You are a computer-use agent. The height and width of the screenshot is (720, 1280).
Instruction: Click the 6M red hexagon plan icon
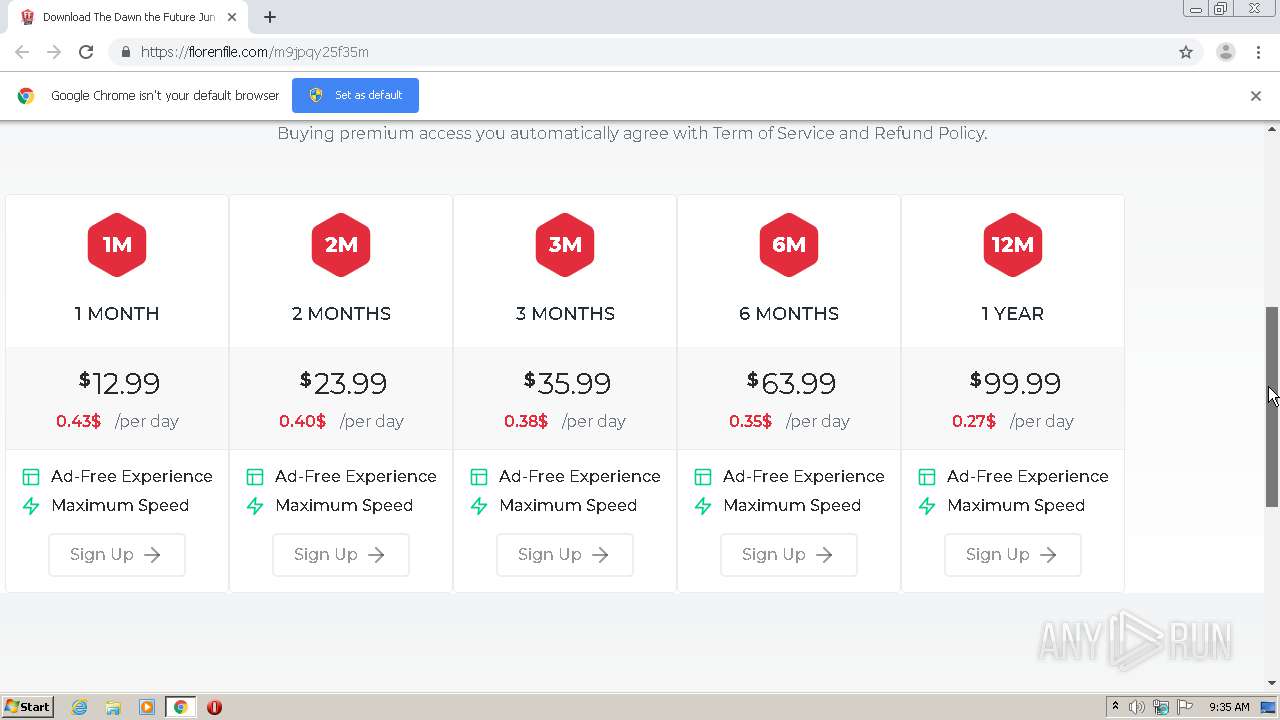point(788,245)
